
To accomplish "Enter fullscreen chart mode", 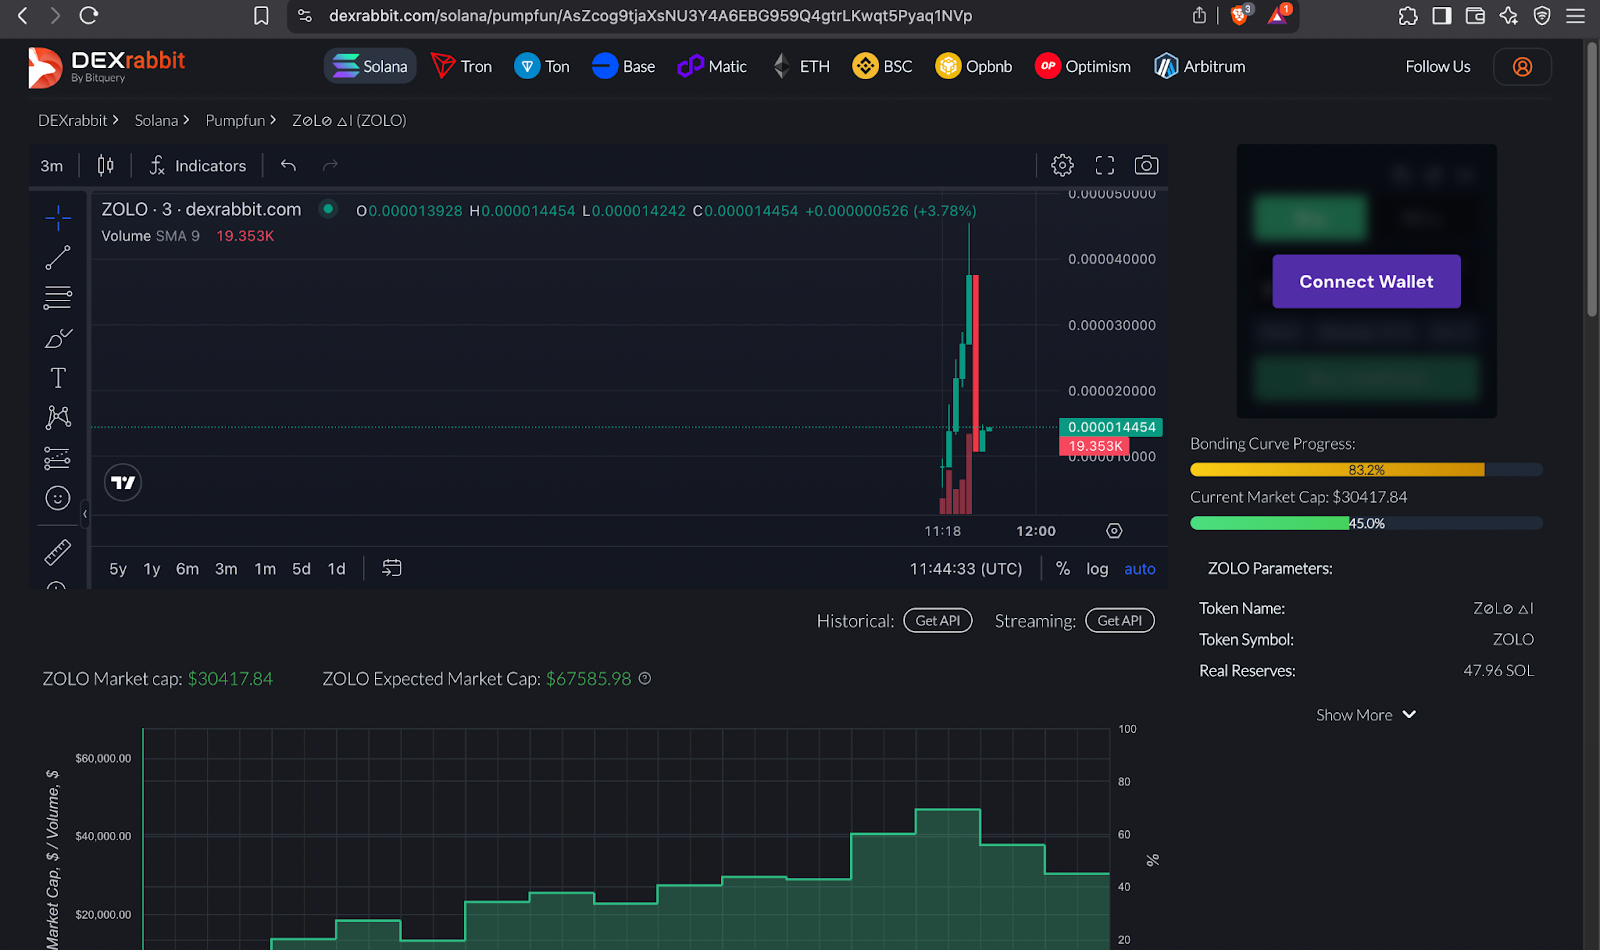I will [x=1105, y=165].
